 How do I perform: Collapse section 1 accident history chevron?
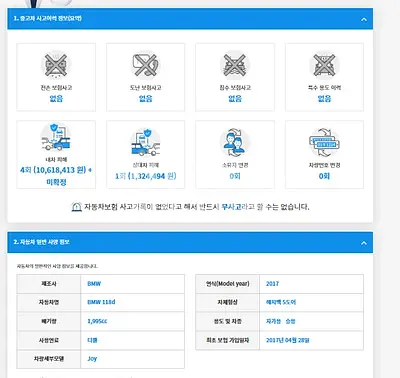pyautogui.click(x=364, y=19)
